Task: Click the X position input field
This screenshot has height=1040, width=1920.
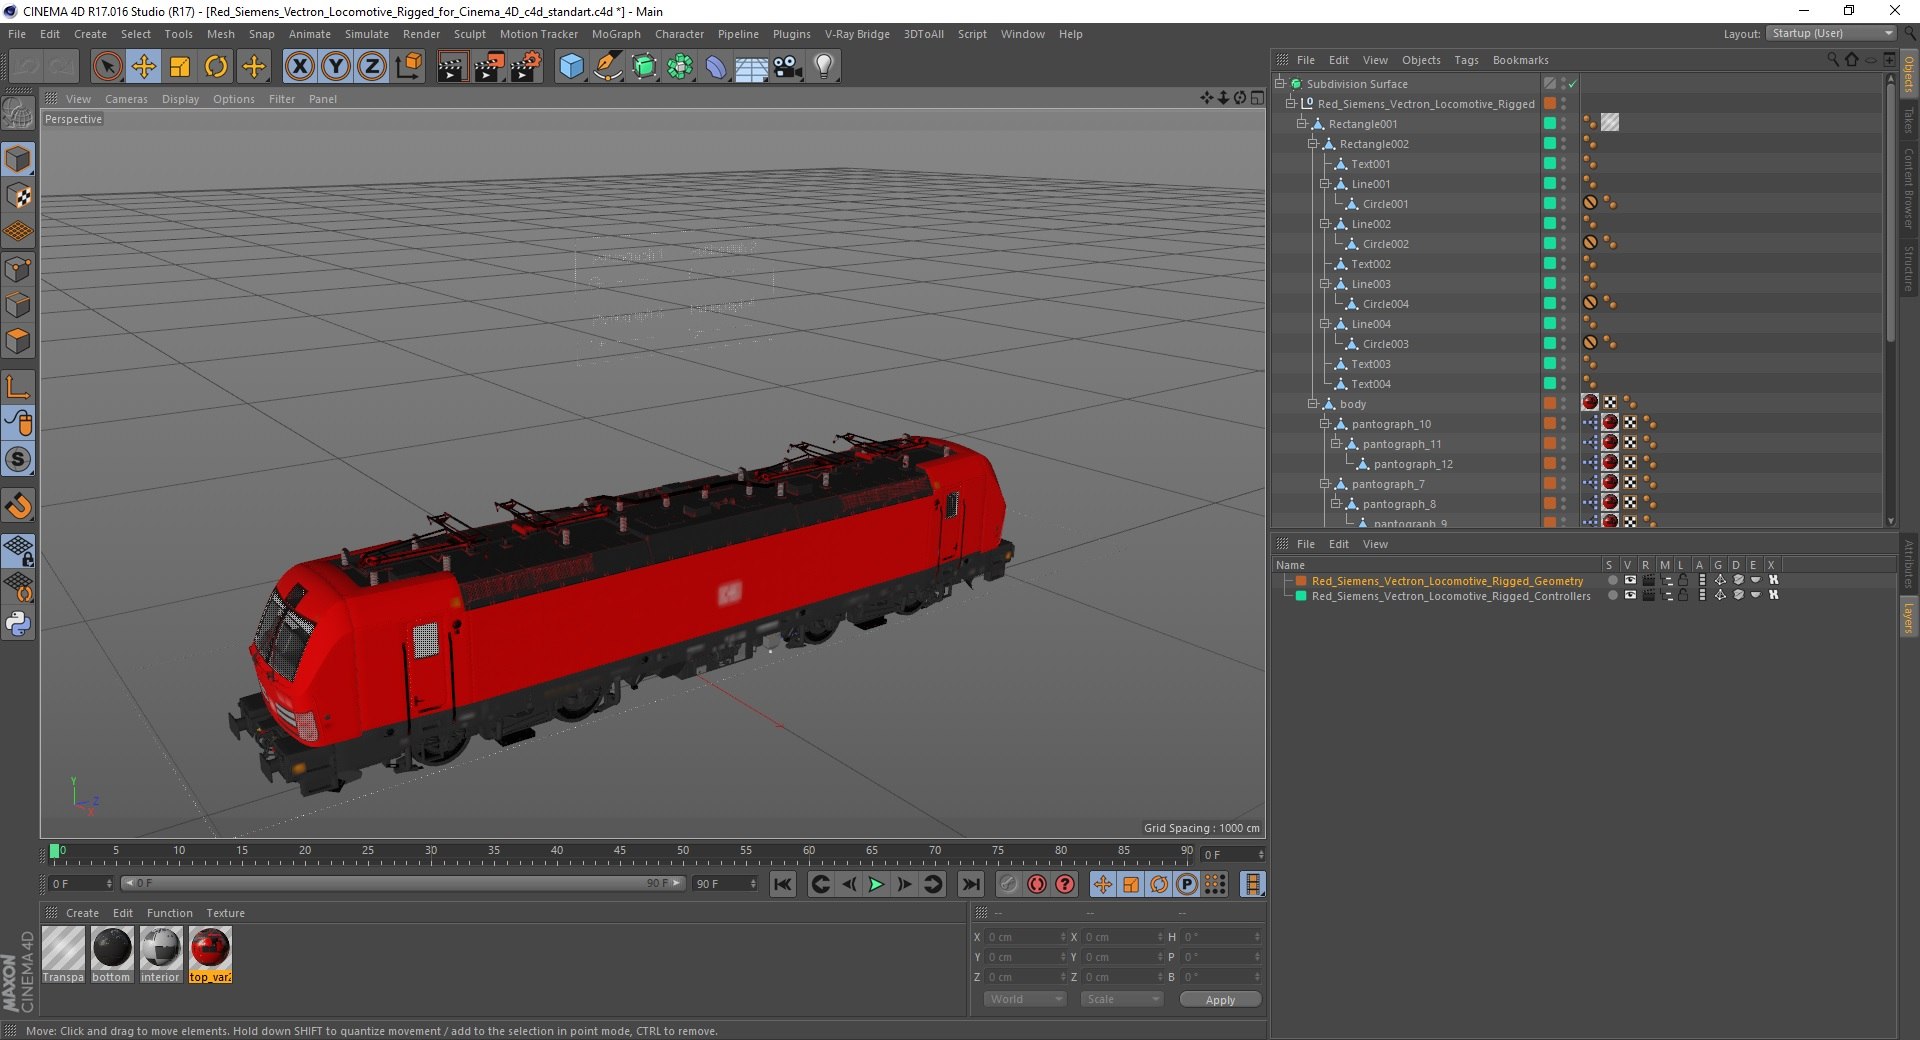Action: pos(1025,937)
